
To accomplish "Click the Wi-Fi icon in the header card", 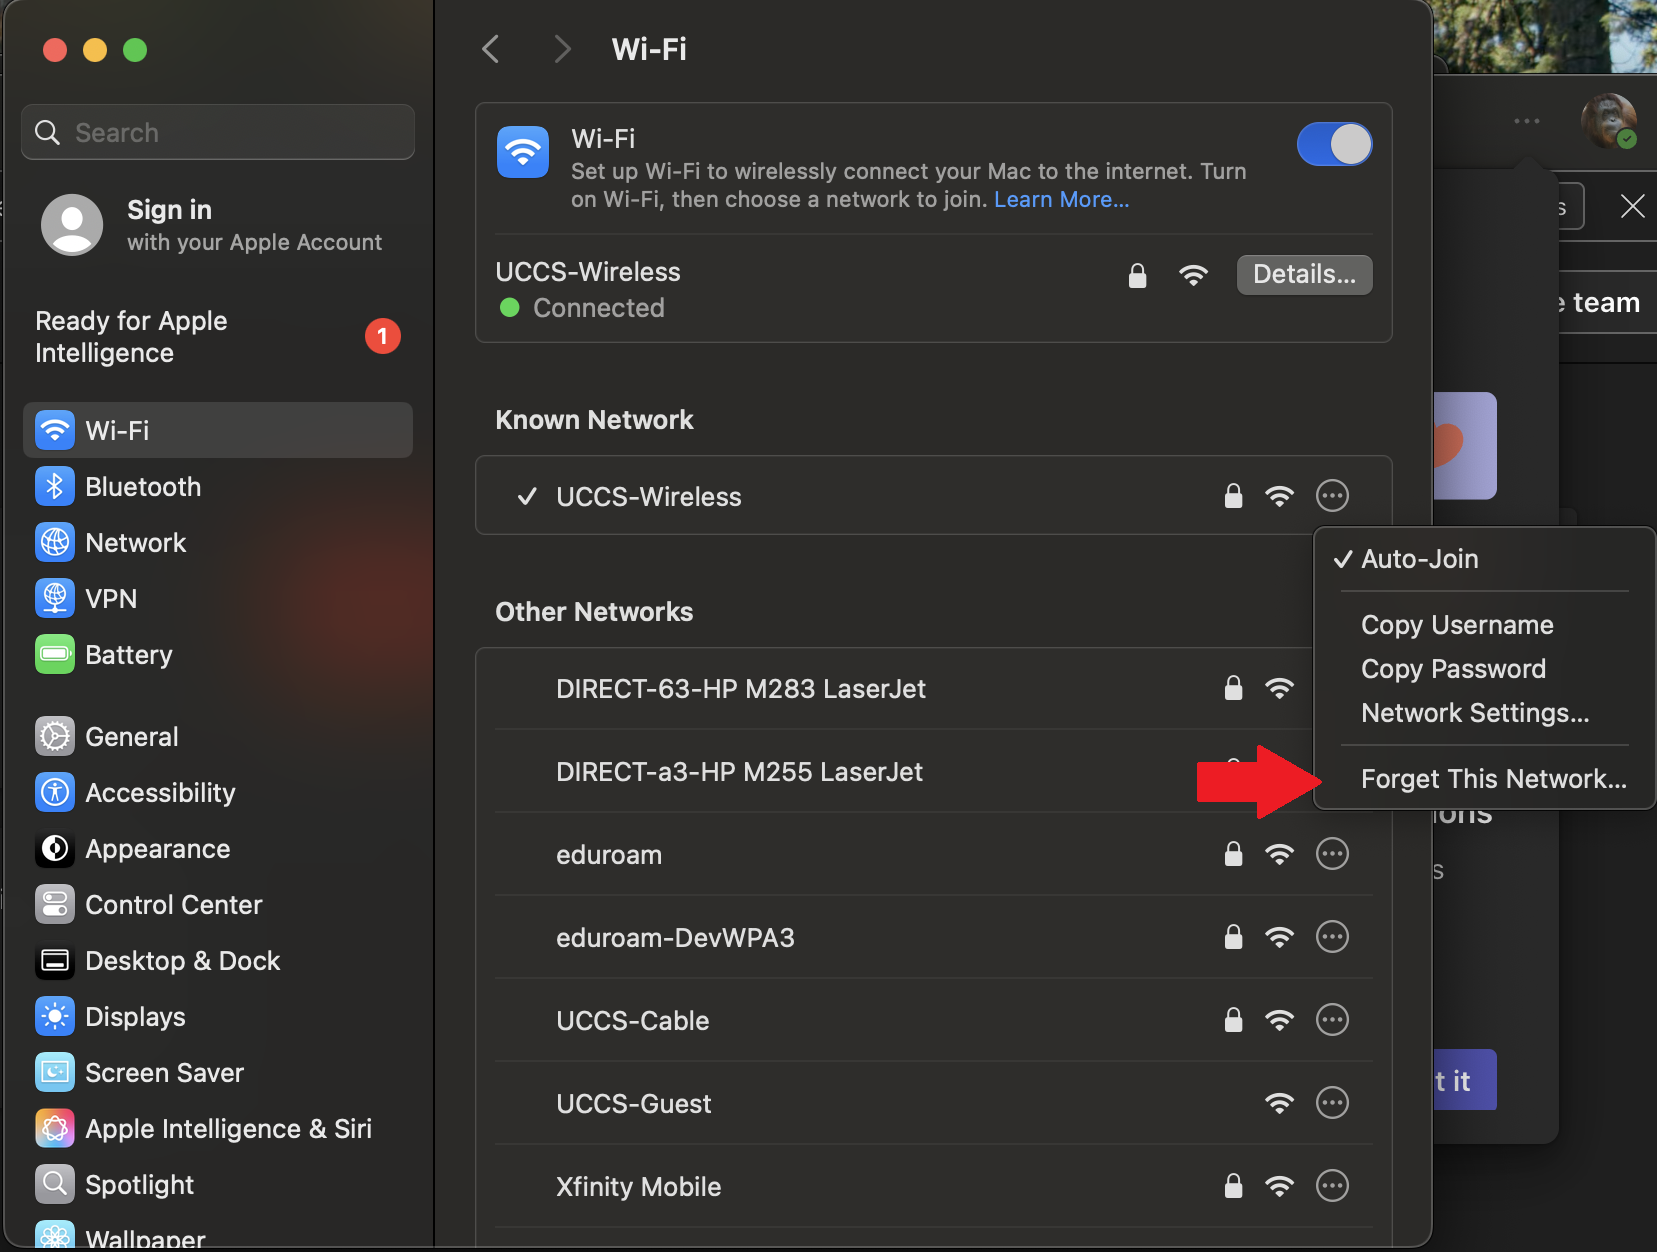I will [x=522, y=152].
